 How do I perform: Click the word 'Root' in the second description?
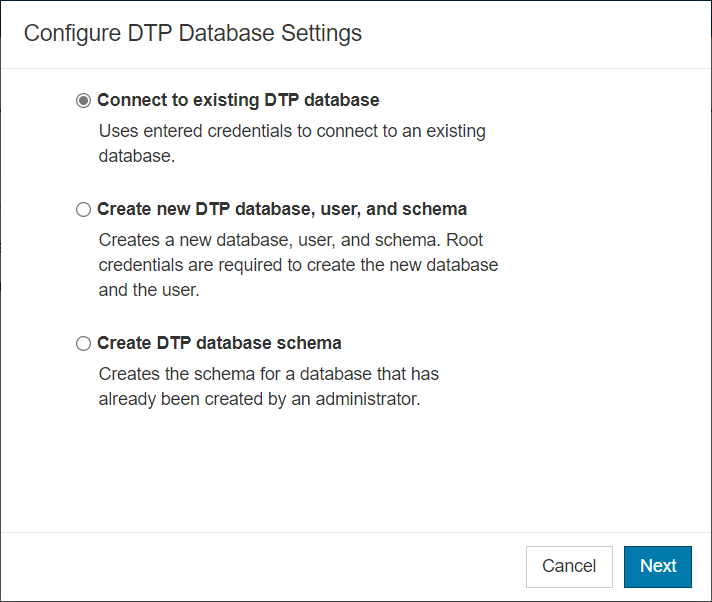pos(465,240)
